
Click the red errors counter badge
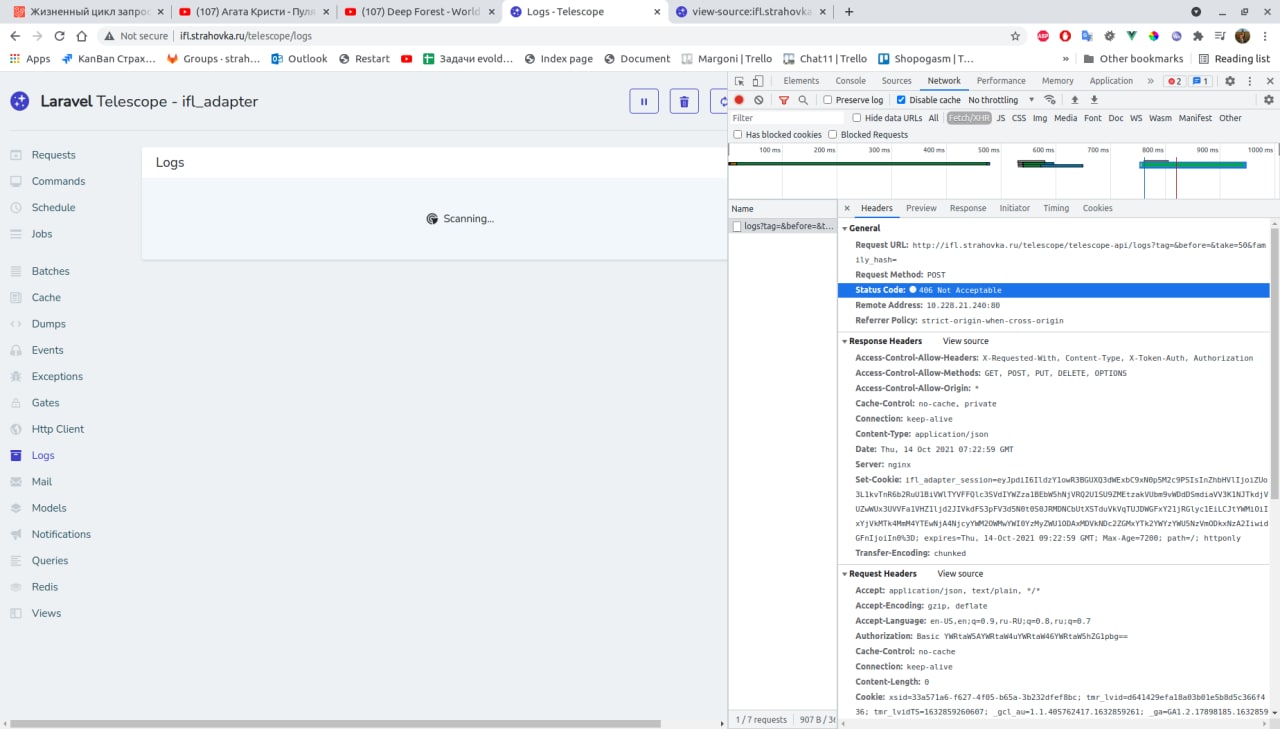[1174, 81]
